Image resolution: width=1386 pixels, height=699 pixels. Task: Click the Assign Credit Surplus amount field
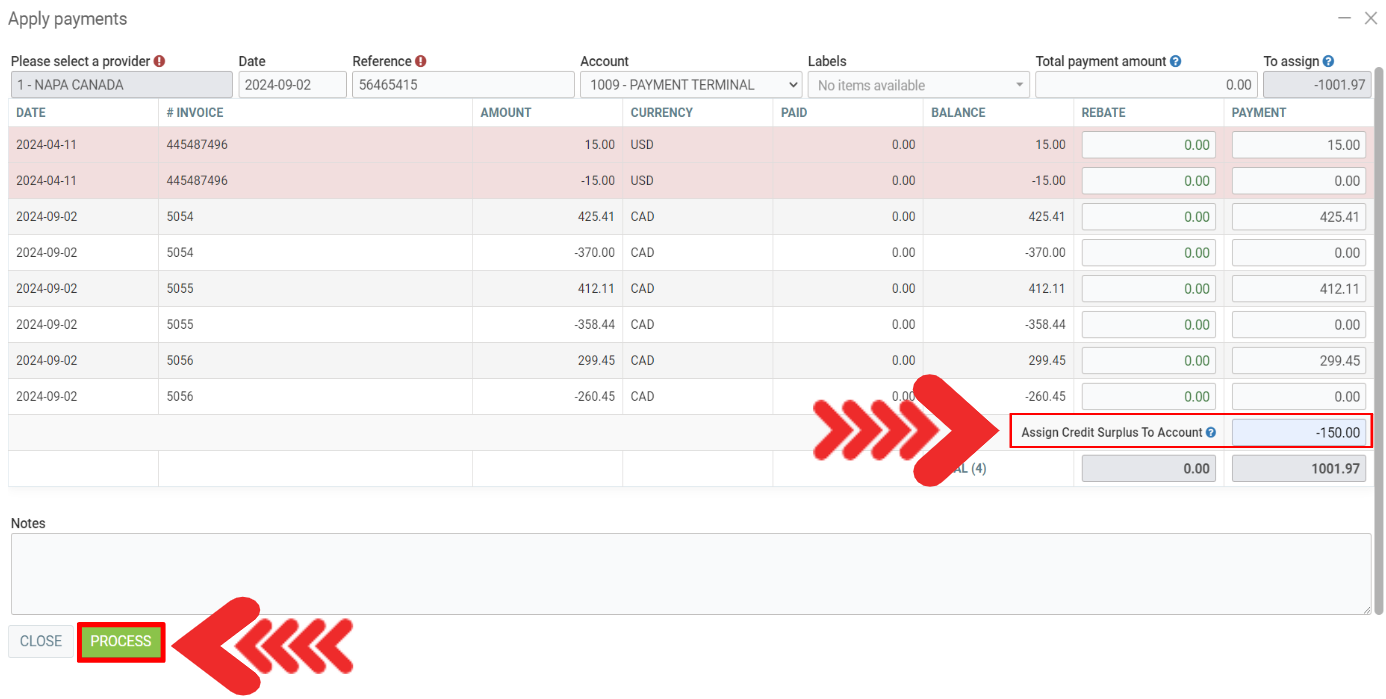click(1298, 433)
